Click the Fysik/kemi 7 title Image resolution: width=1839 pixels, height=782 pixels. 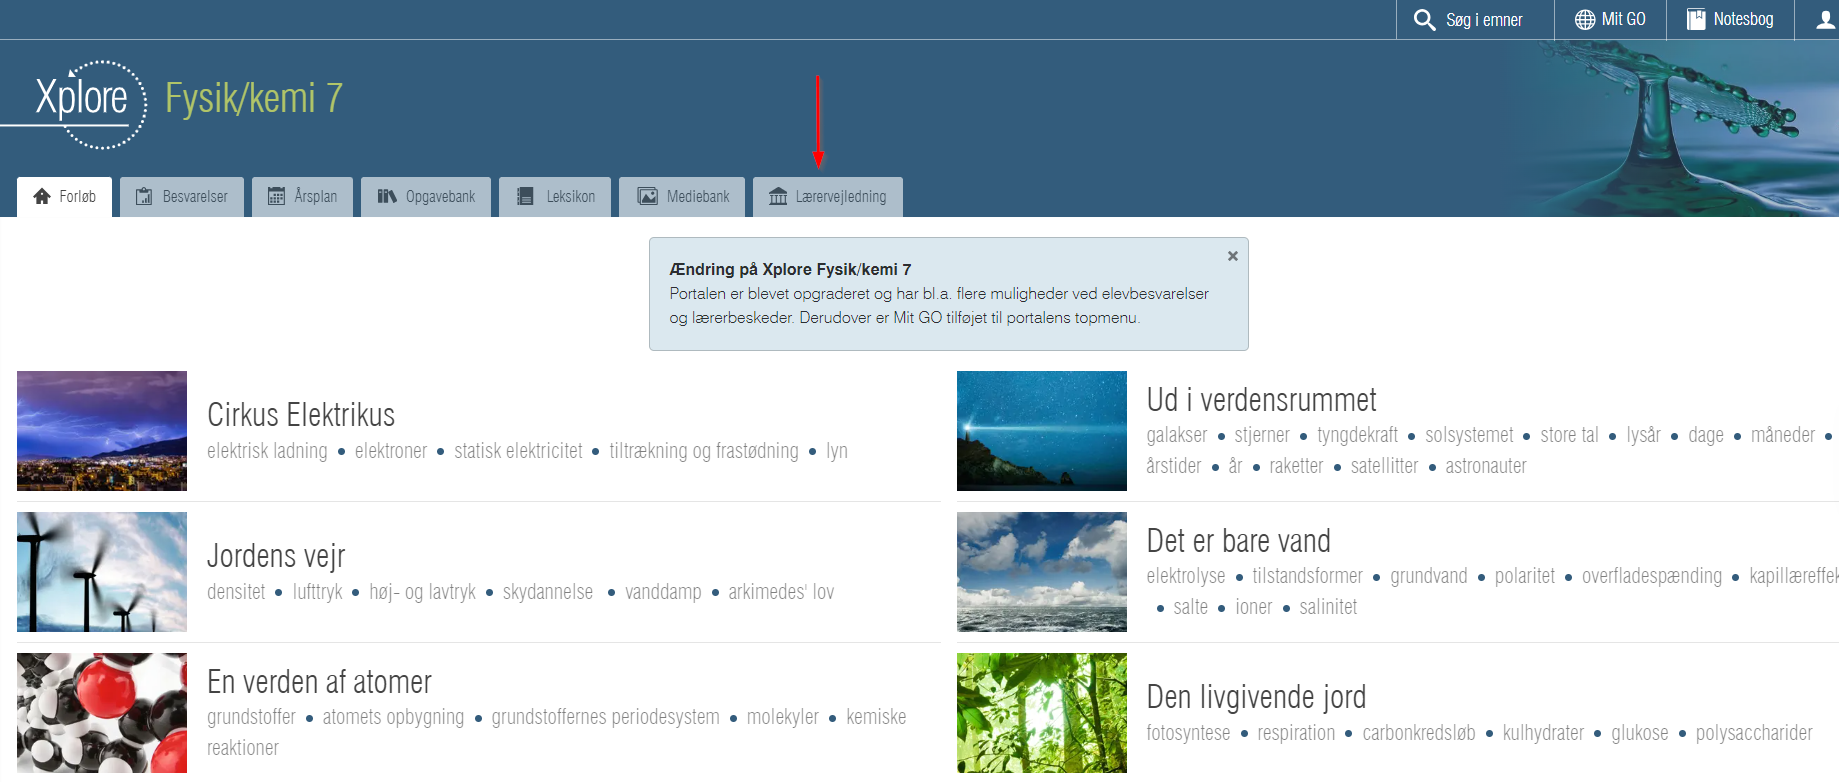[x=254, y=99]
